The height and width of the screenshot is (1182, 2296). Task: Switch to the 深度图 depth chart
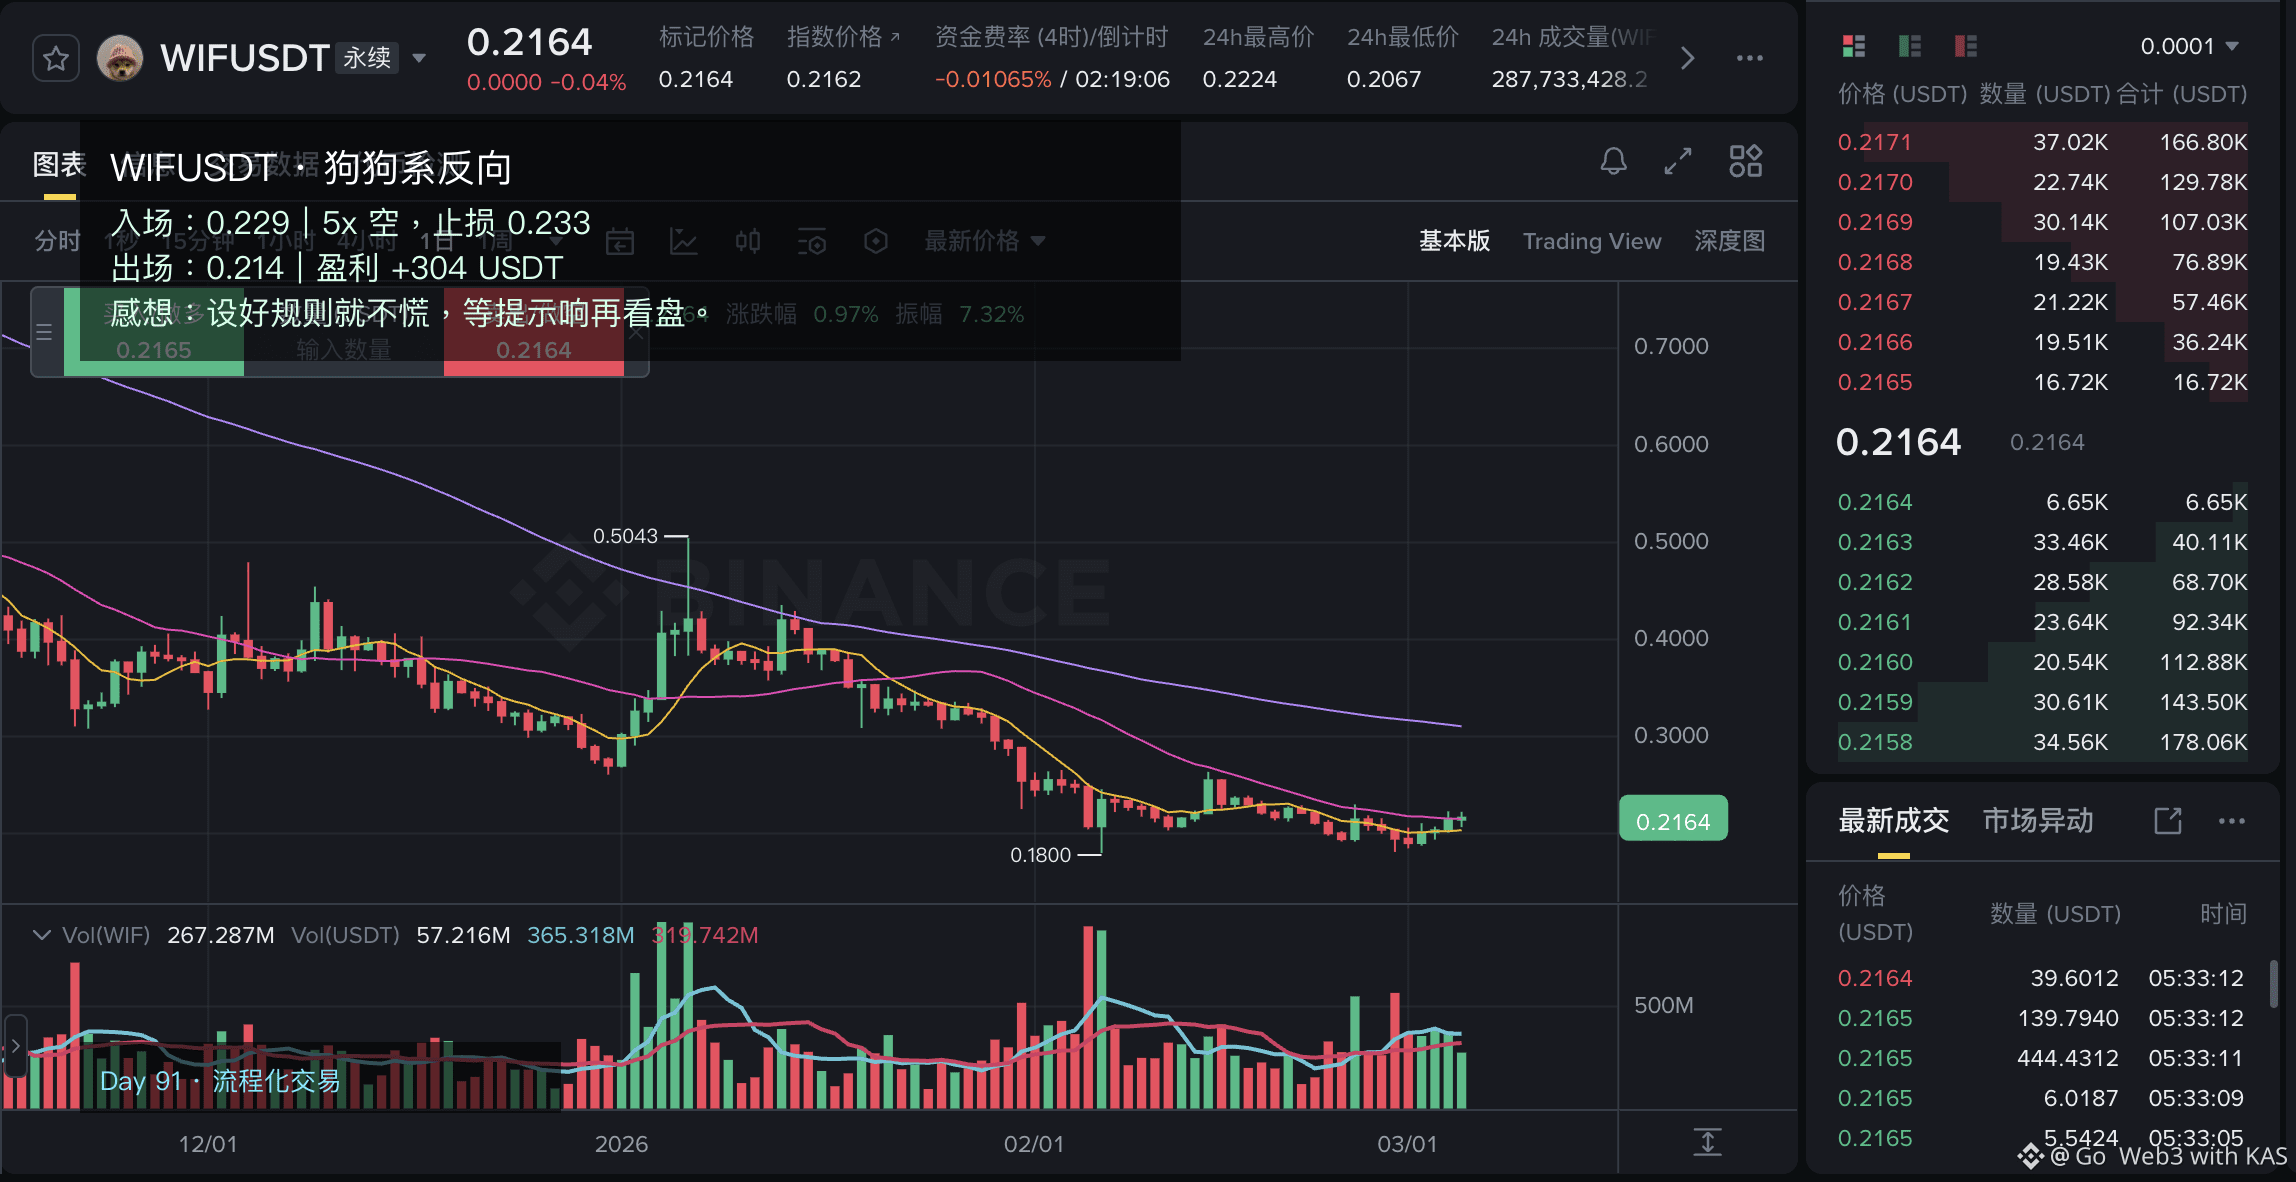tap(1730, 241)
